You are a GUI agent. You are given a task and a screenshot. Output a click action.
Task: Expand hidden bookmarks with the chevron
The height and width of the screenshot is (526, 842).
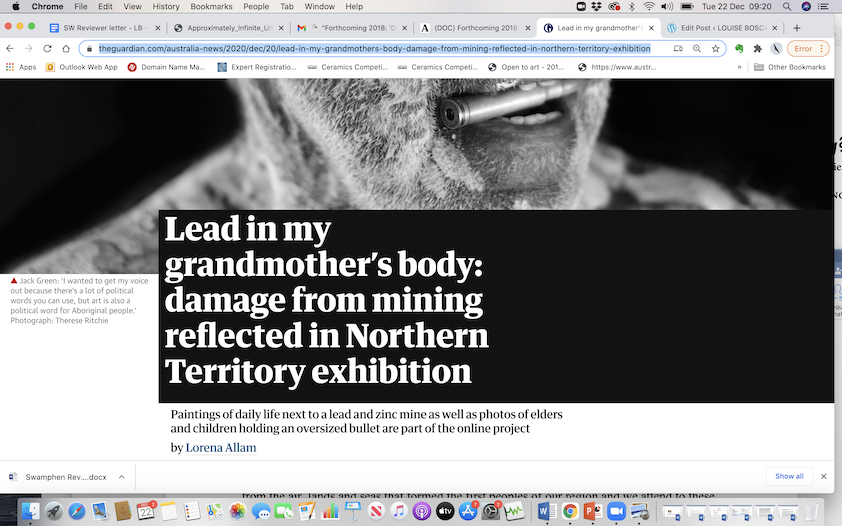pos(739,67)
